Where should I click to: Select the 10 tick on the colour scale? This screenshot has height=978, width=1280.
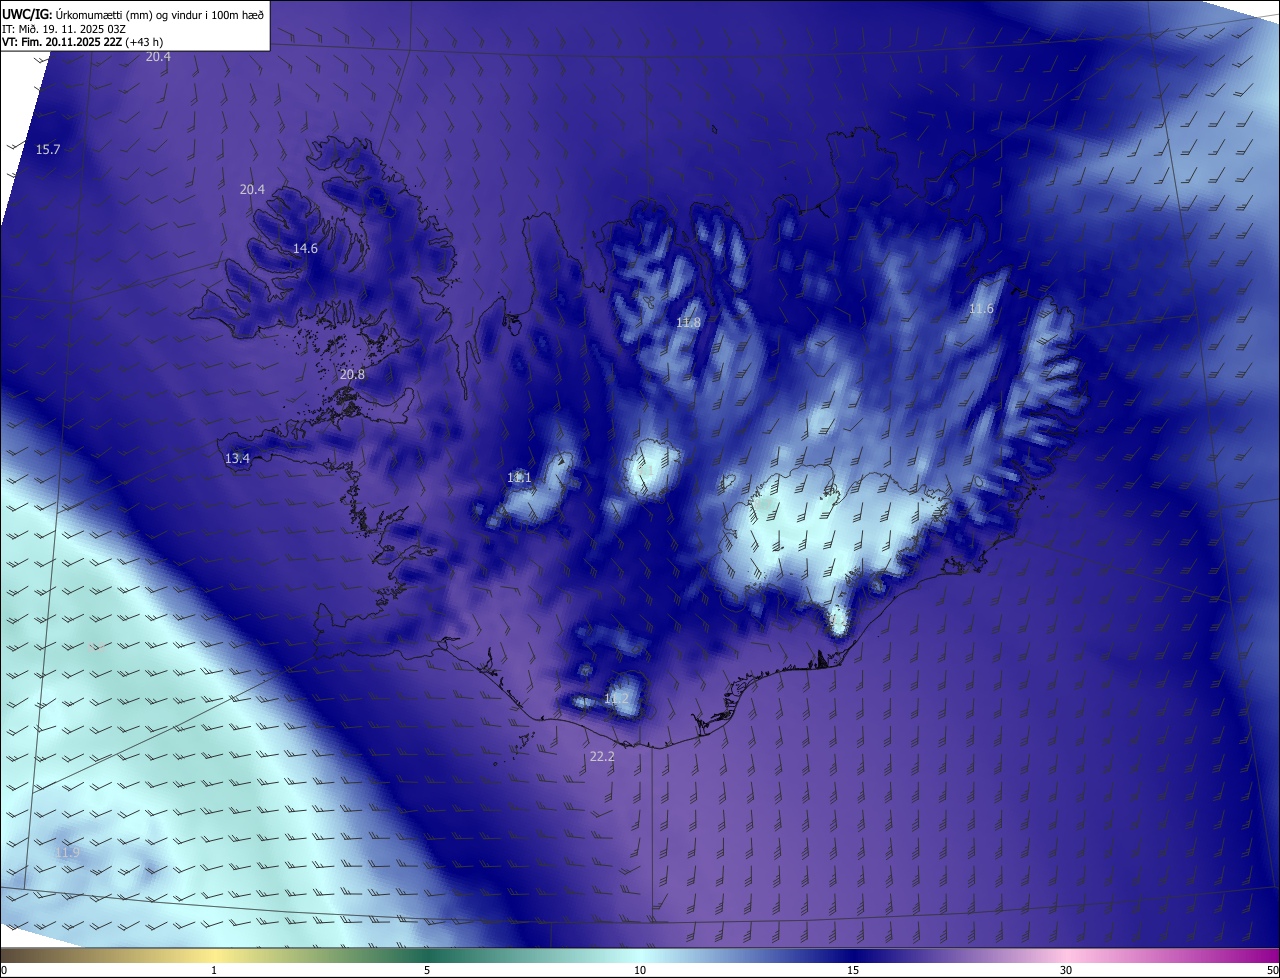click(640, 970)
